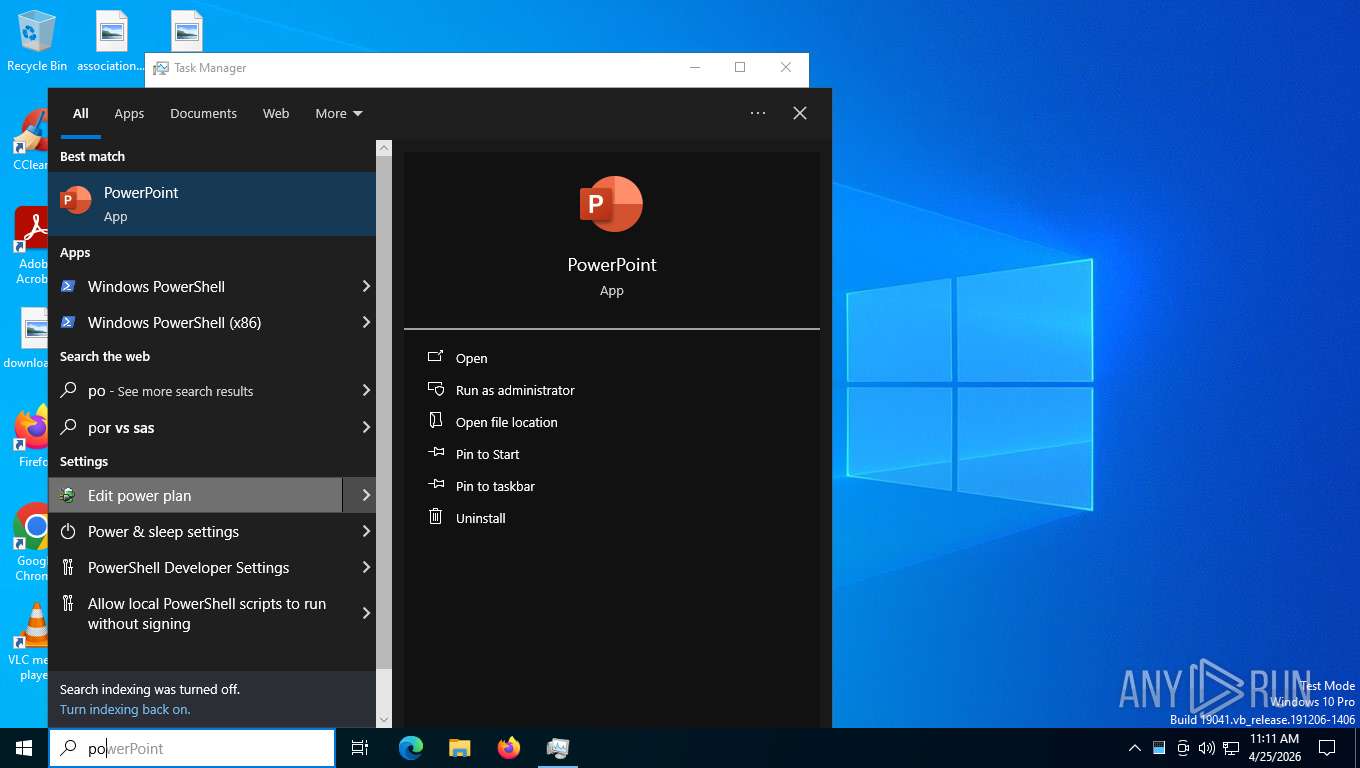Open File Explorer from the taskbar
Image resolution: width=1360 pixels, height=768 pixels.
click(459, 748)
